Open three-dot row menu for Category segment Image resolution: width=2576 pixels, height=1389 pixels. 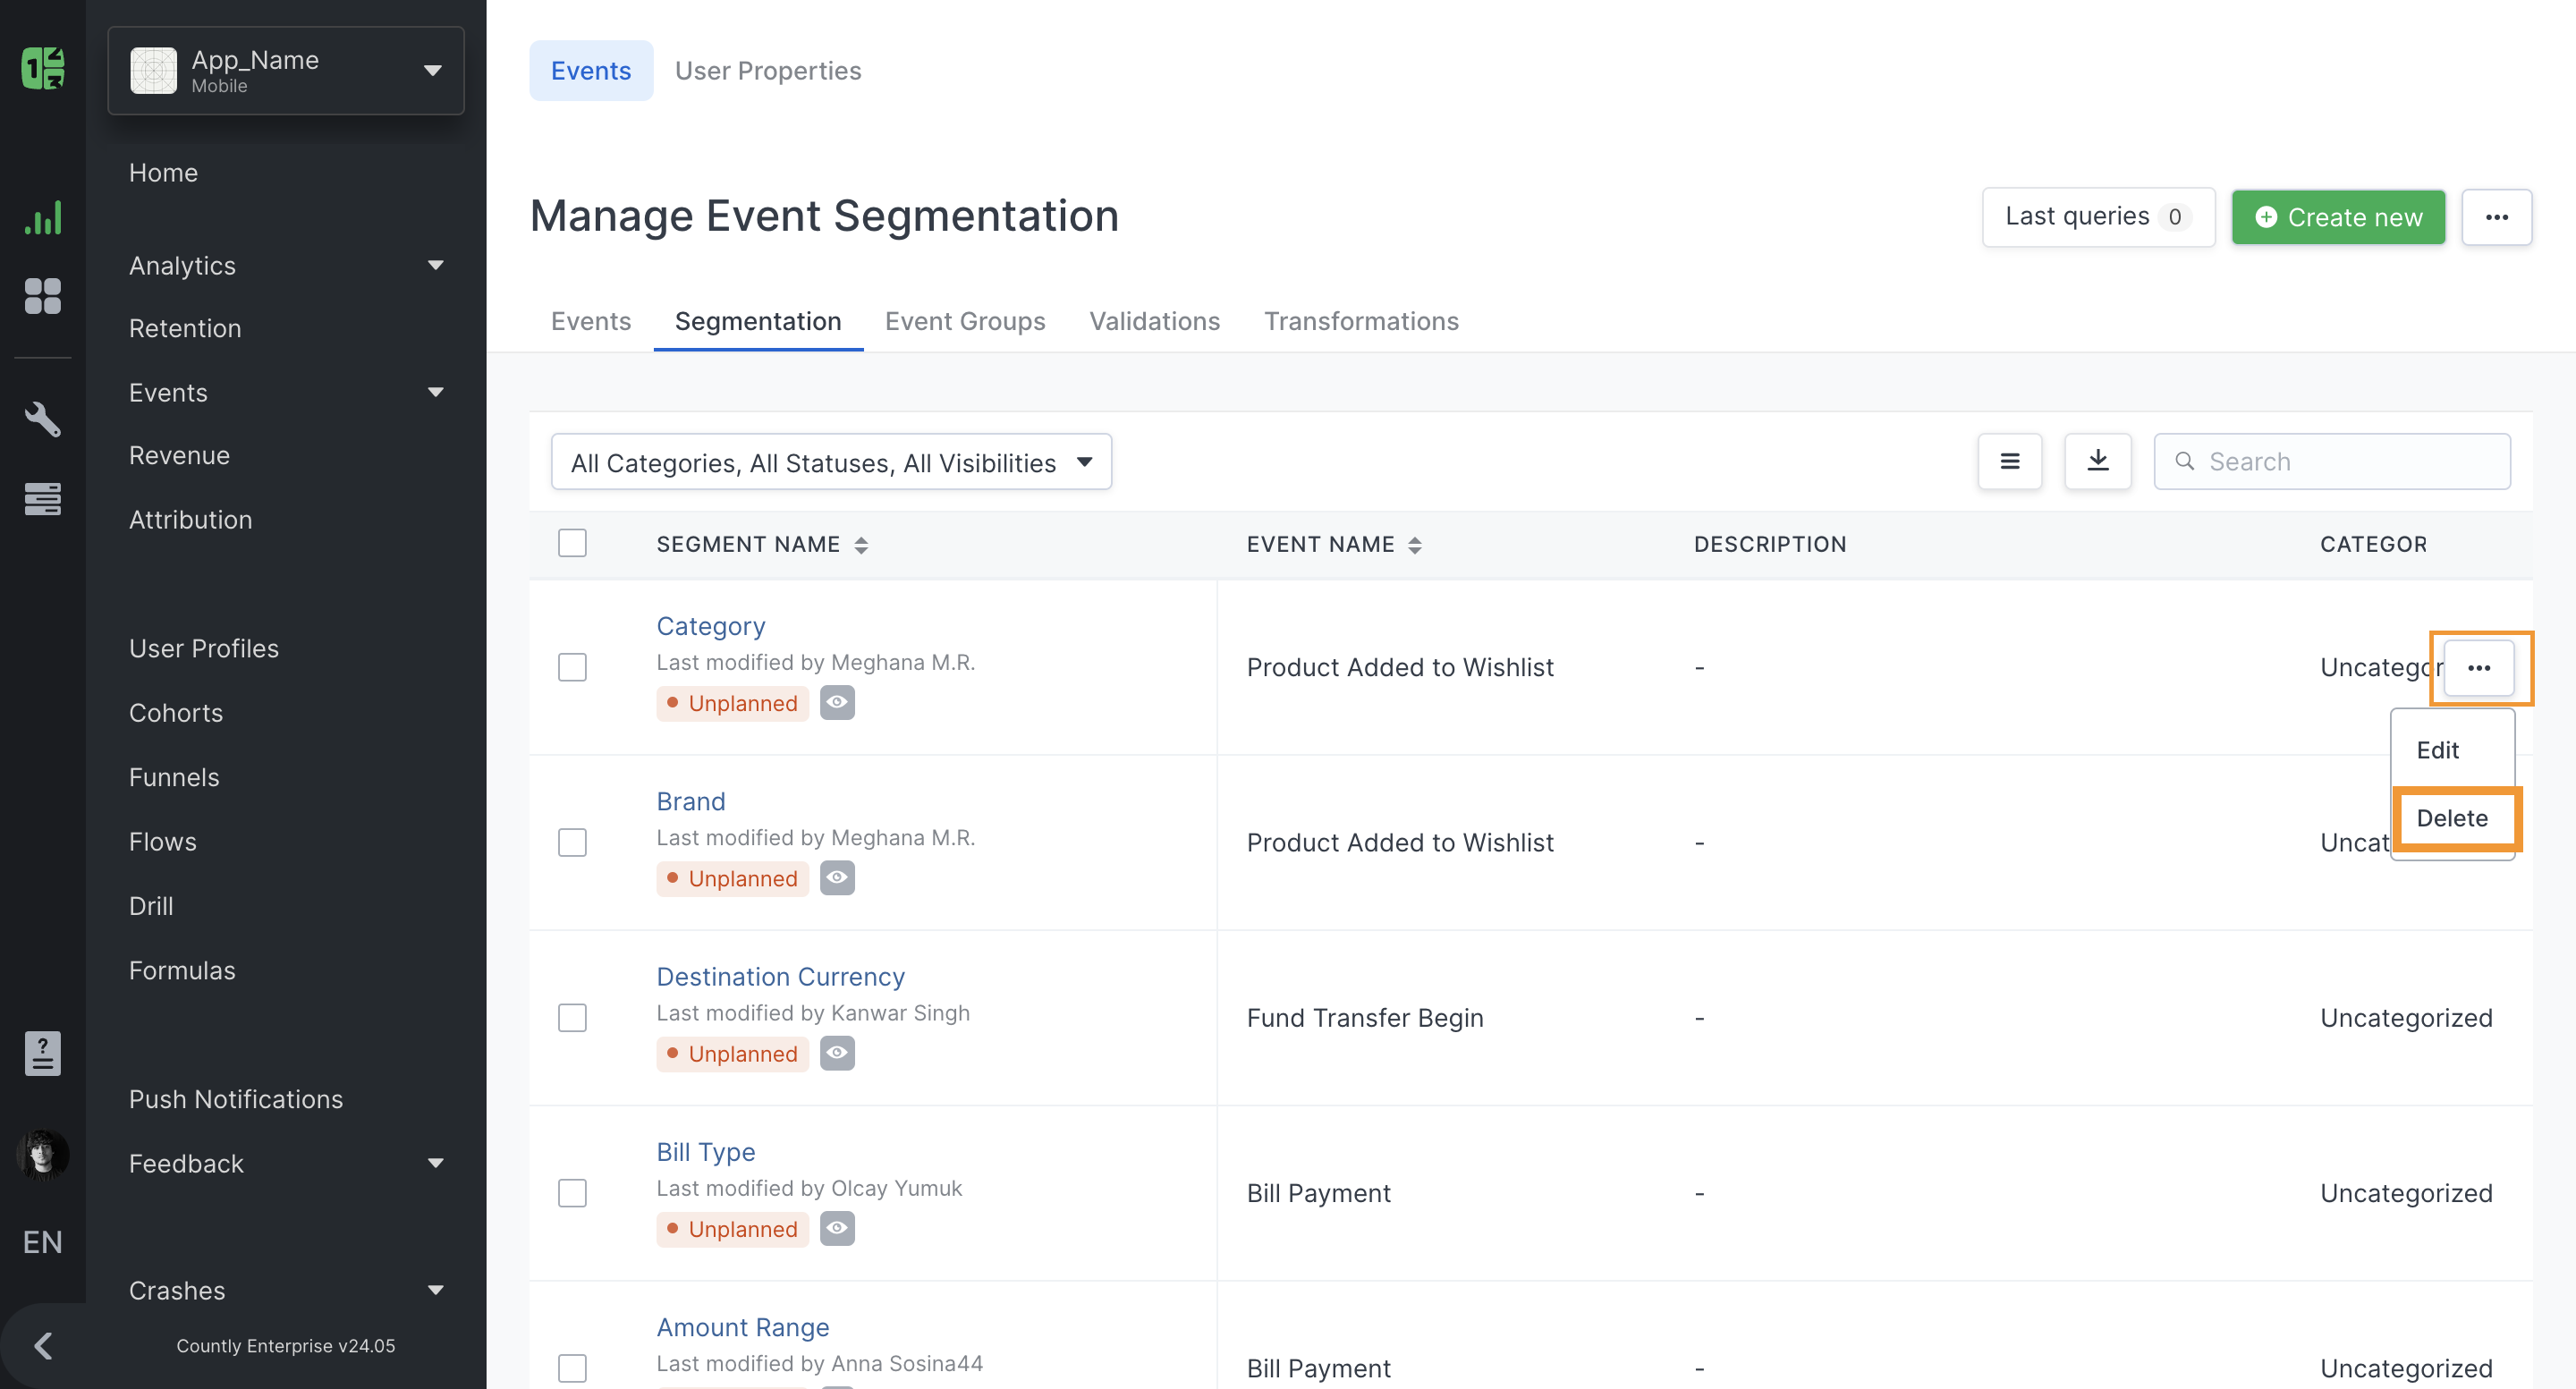click(2478, 668)
